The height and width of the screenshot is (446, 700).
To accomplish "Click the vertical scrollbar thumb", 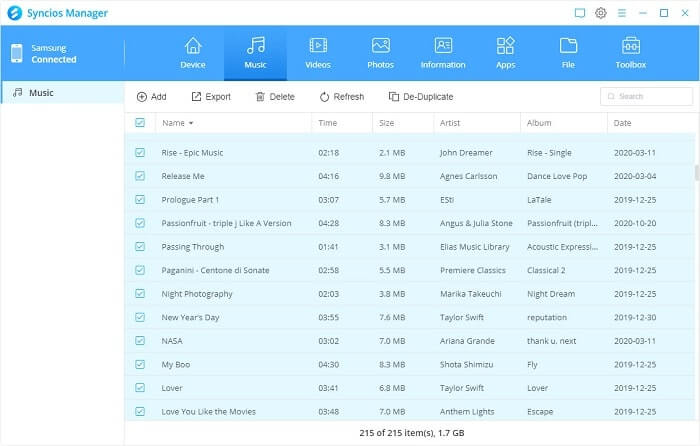I will tap(696, 172).
